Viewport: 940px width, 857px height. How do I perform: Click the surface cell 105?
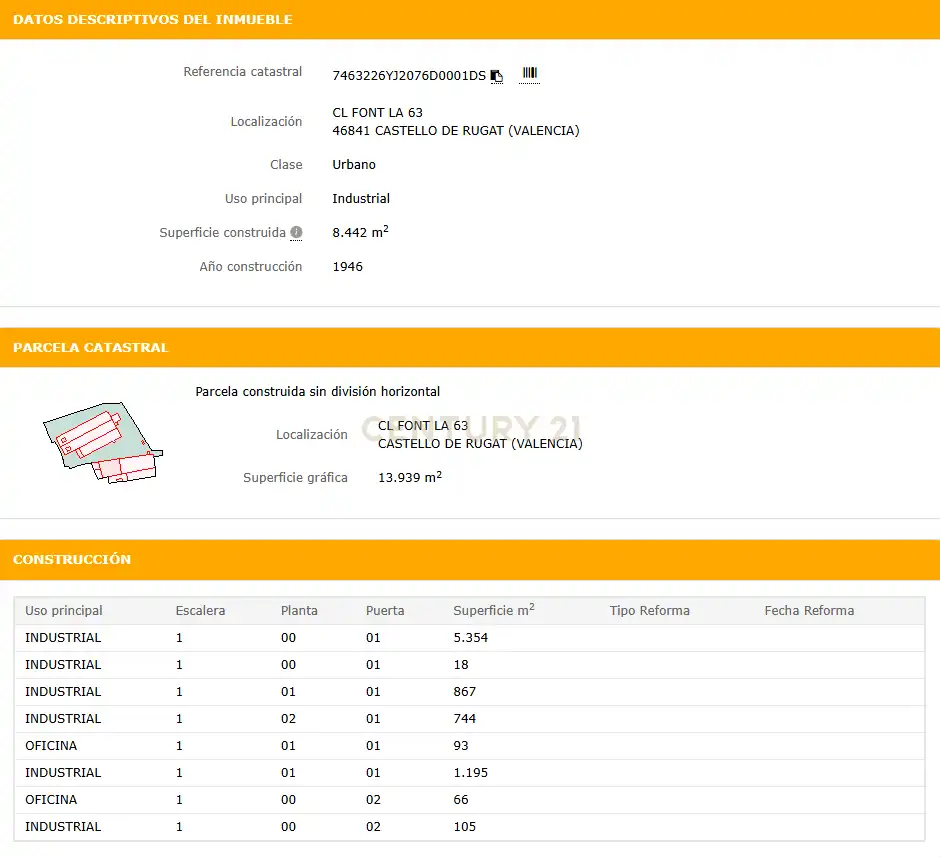click(465, 826)
